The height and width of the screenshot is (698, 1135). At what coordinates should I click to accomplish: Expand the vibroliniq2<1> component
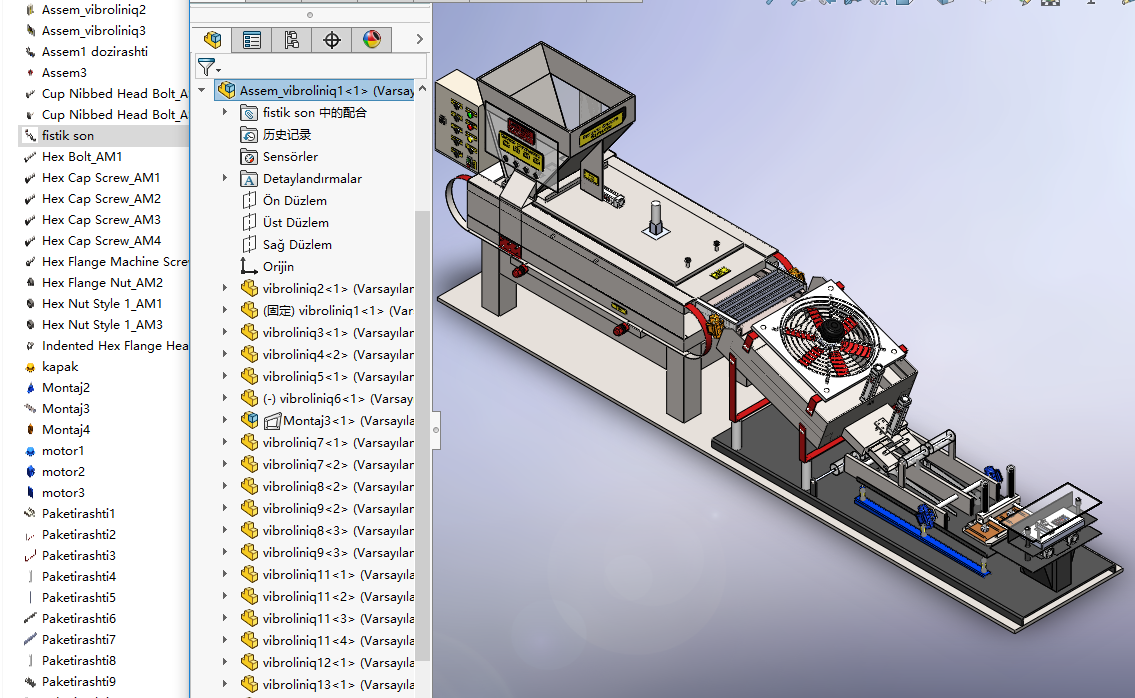coord(225,289)
